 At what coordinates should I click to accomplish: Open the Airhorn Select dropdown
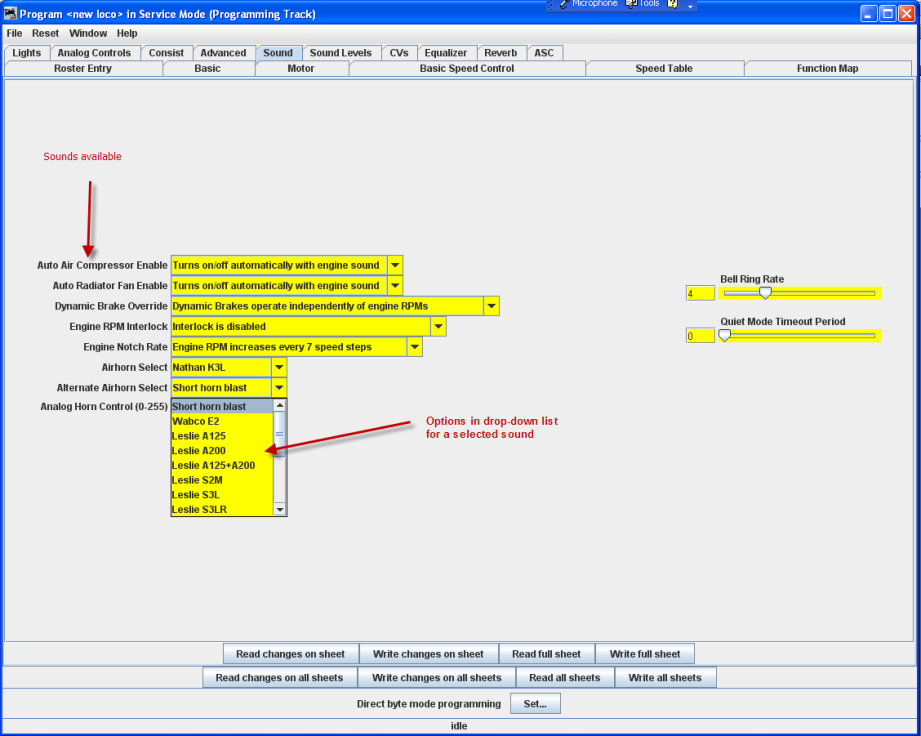click(x=279, y=367)
